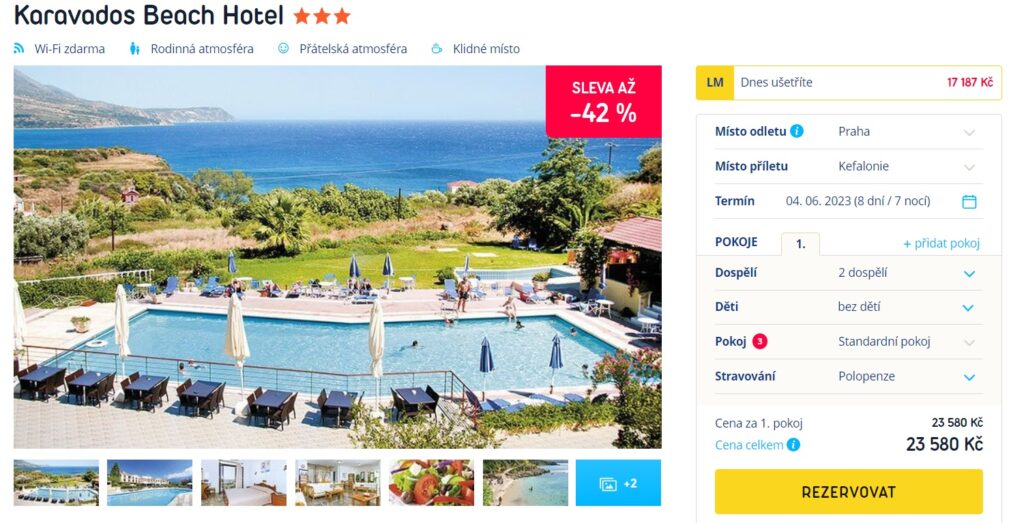Click the Přátelská atmosféra smiley icon
1024x523 pixels.
click(283, 48)
